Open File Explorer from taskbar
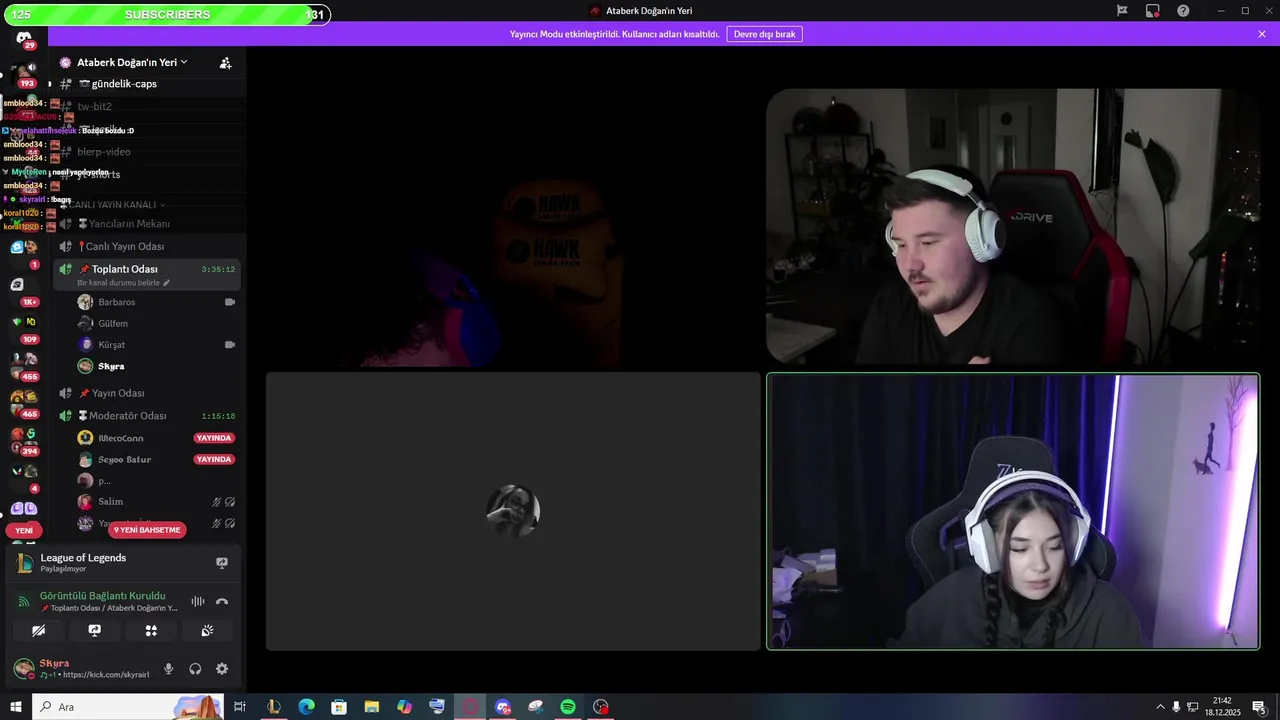This screenshot has height=720, width=1280. 371,707
